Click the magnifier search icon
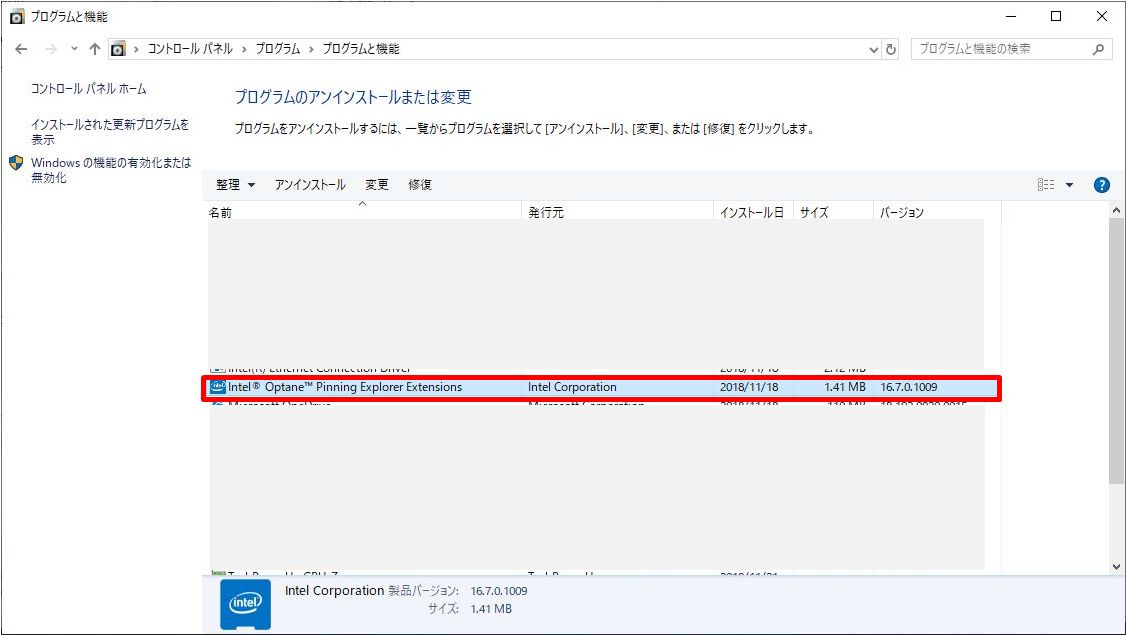Viewport: 1127px width, 636px height. [1098, 49]
